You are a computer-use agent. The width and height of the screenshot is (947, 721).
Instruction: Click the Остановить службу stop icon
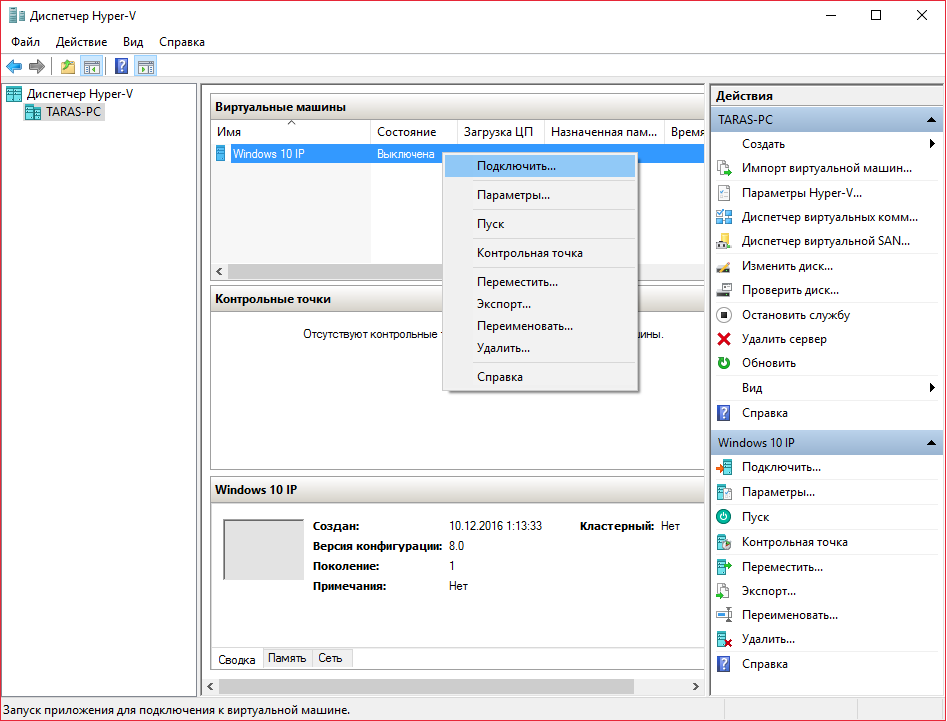tap(724, 315)
